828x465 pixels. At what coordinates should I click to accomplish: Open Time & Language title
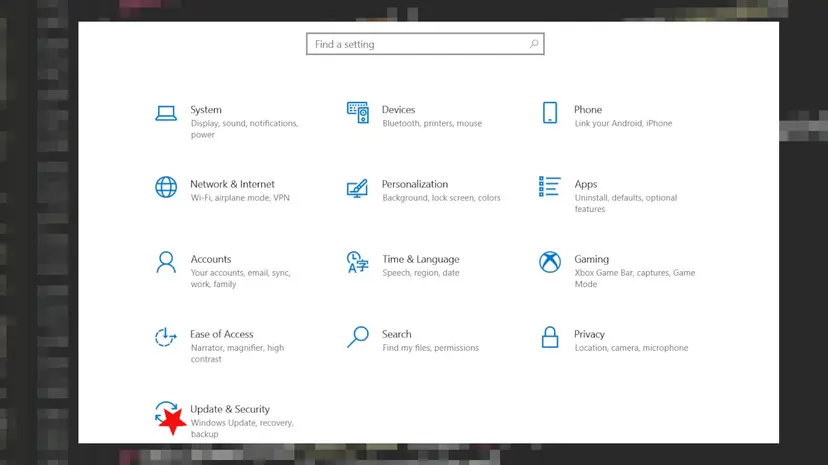(421, 259)
